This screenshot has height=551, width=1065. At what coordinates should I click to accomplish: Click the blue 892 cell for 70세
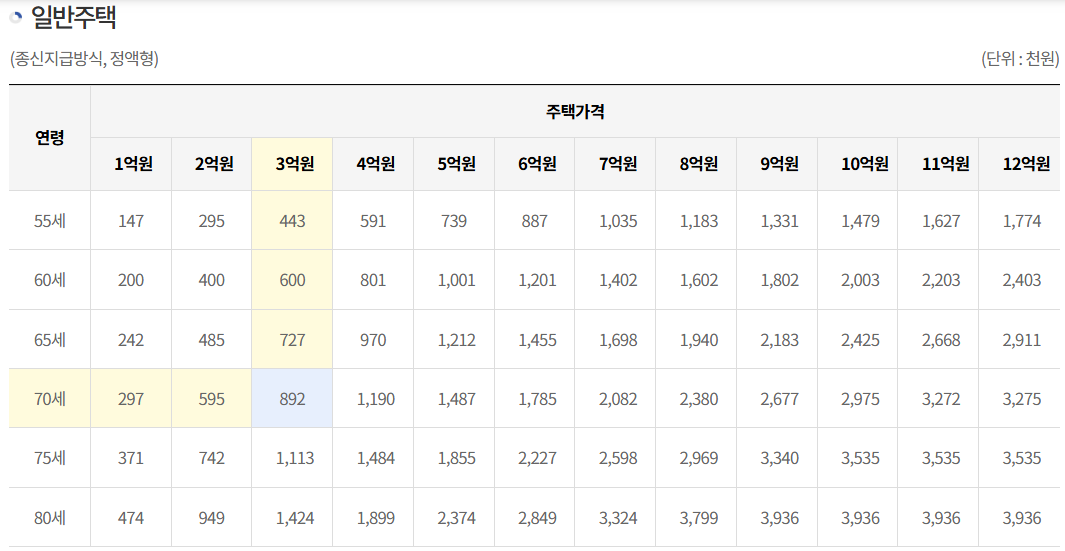pyautogui.click(x=292, y=399)
